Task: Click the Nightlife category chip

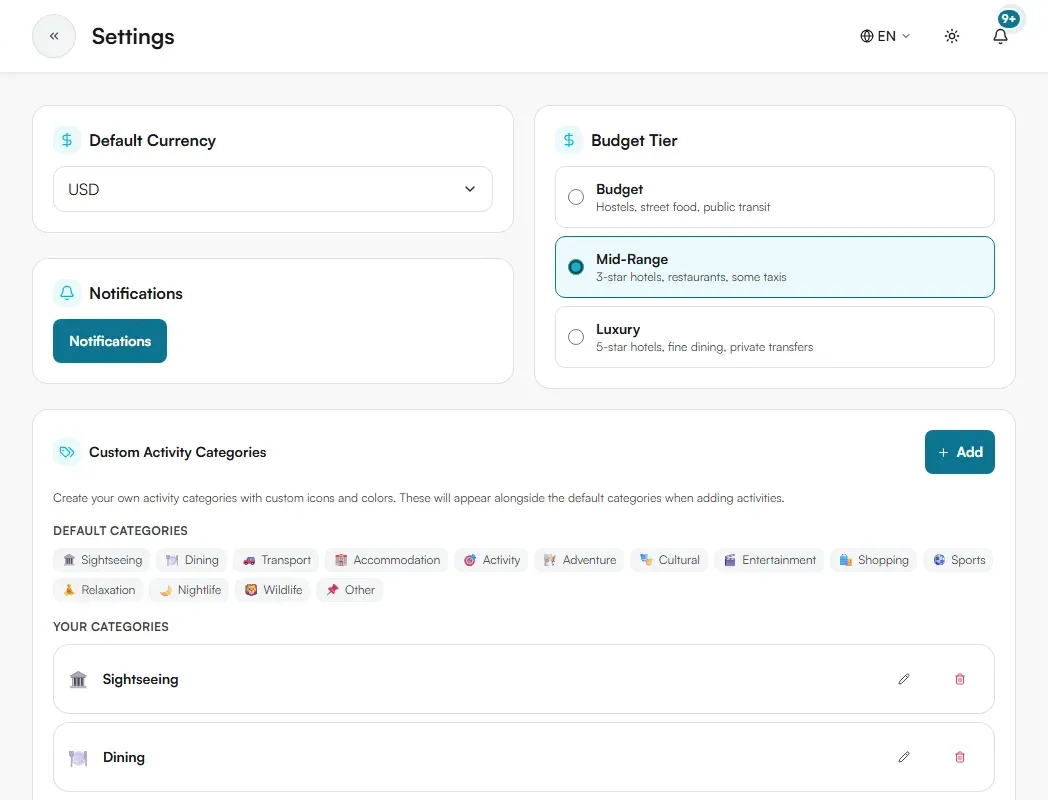Action: coord(190,590)
